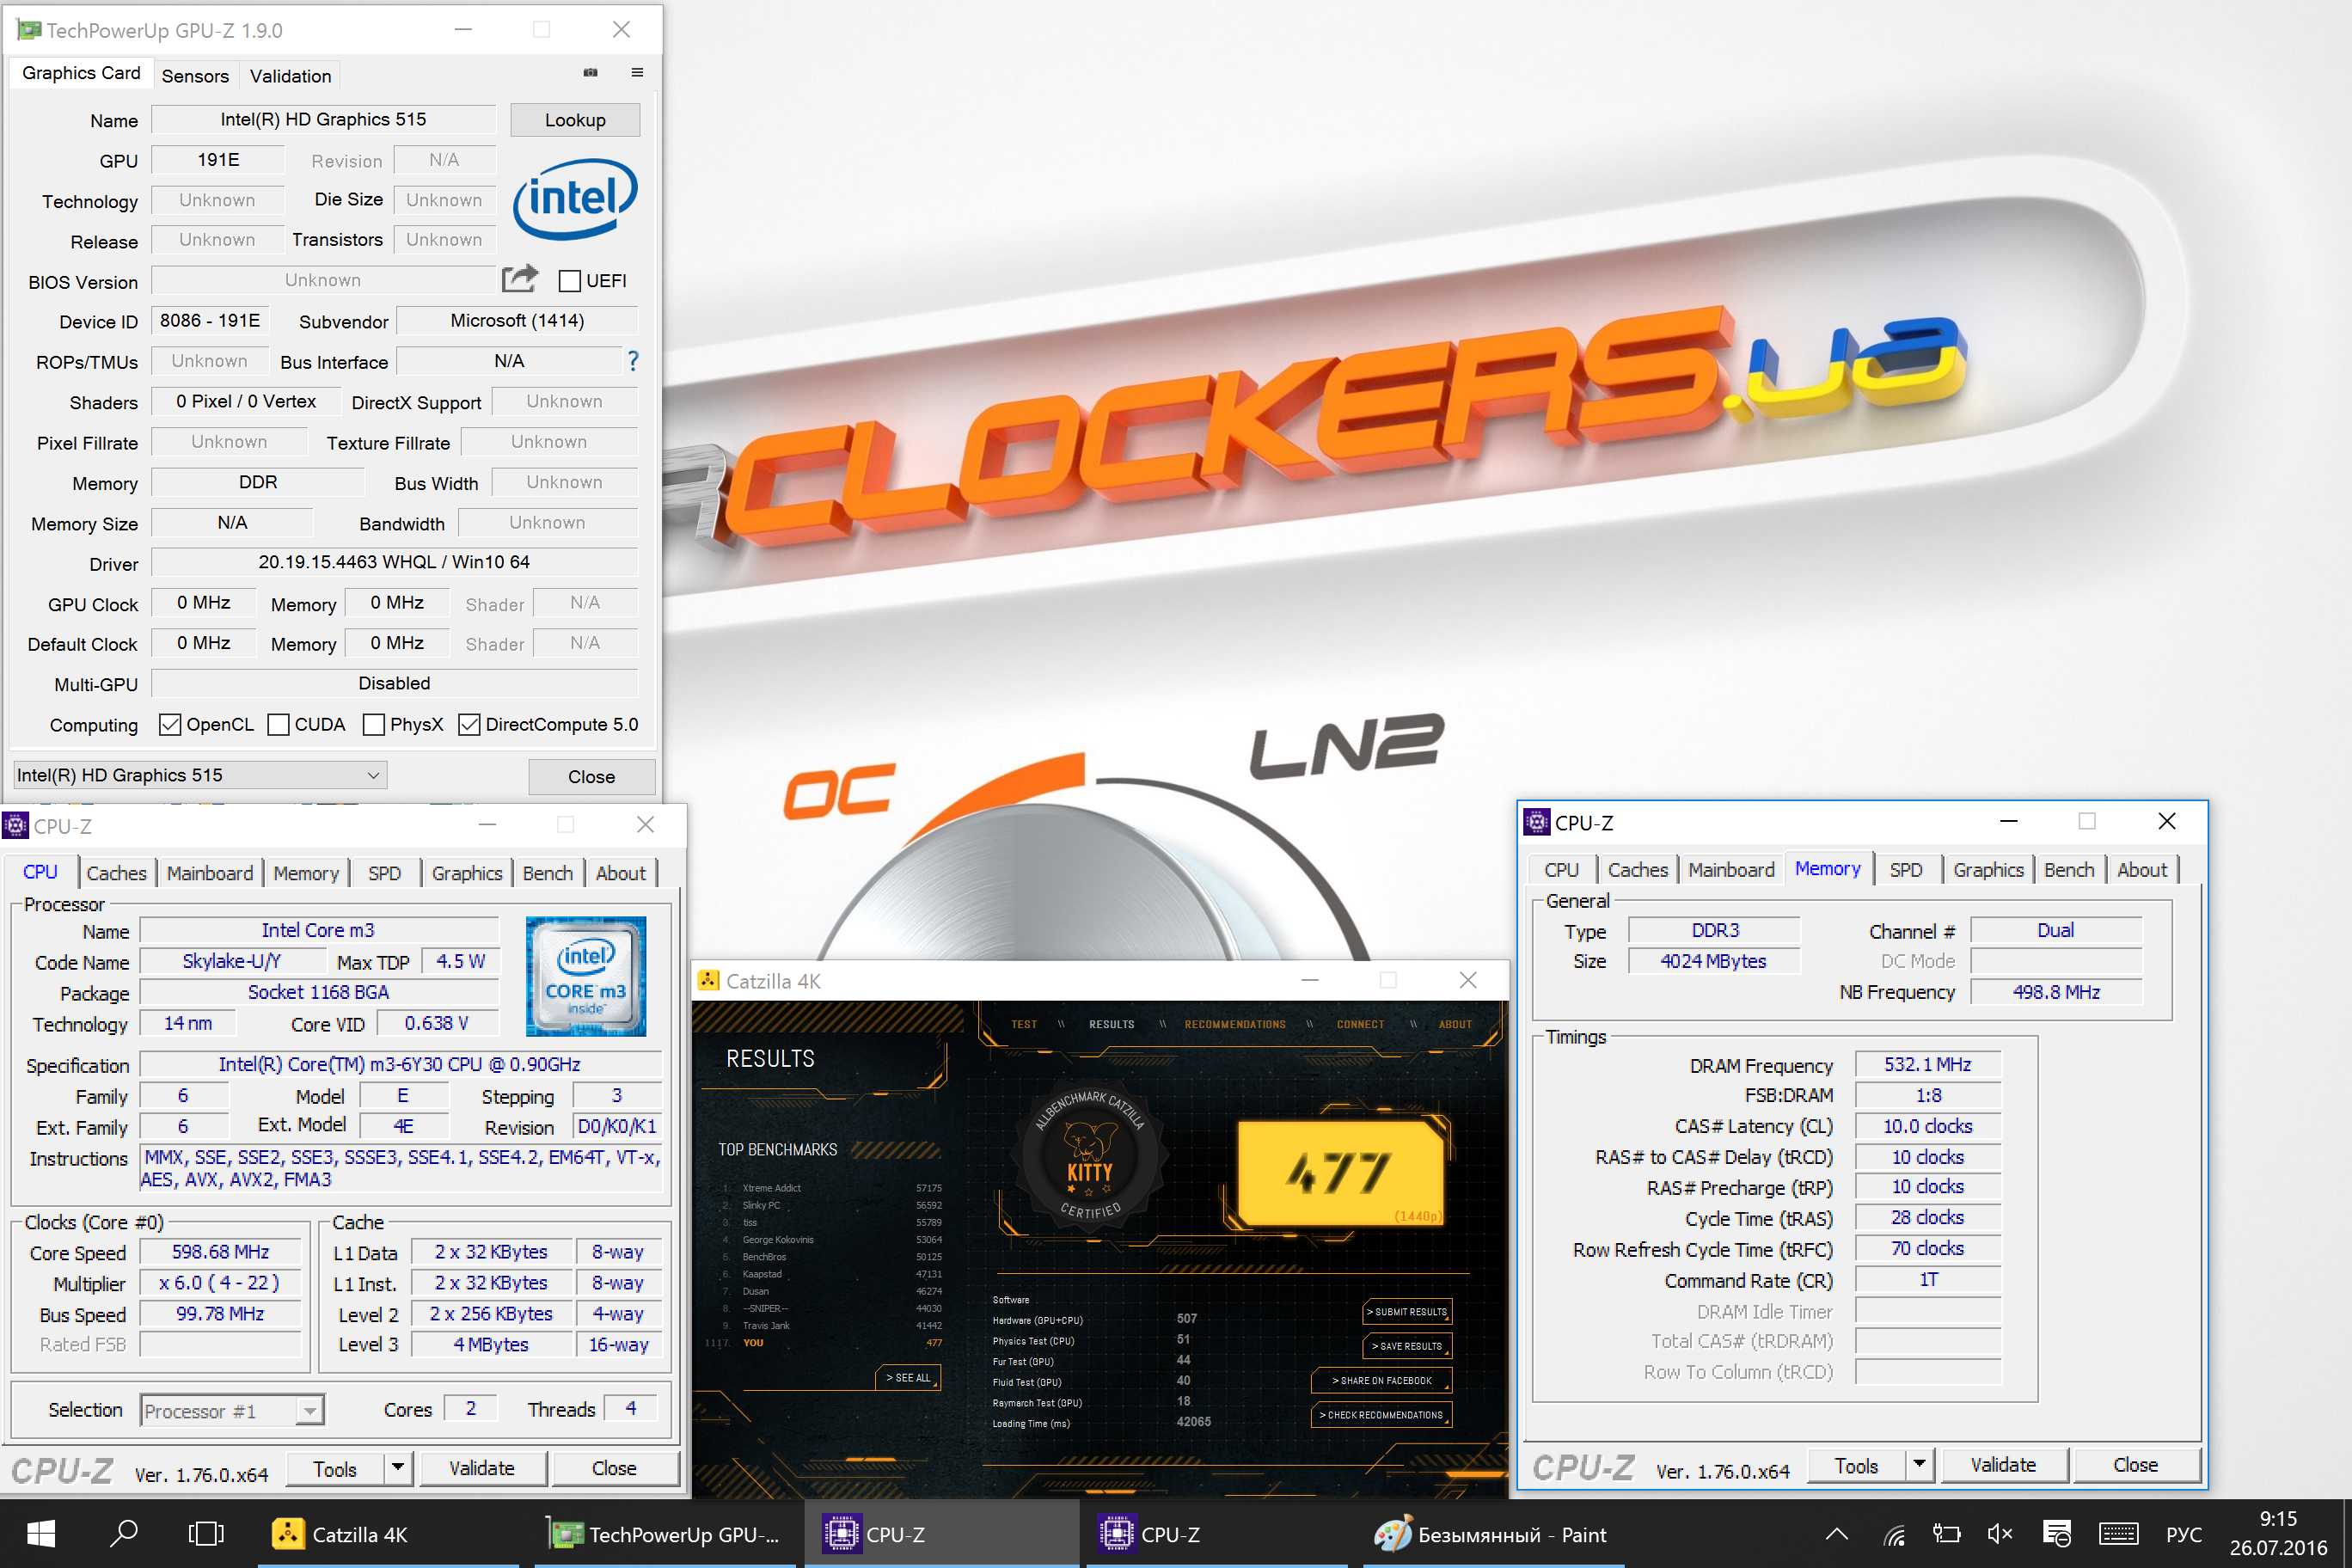Image resolution: width=2352 pixels, height=1568 pixels.
Task: Click See All benchmarks button
Action: pyautogui.click(x=908, y=1377)
